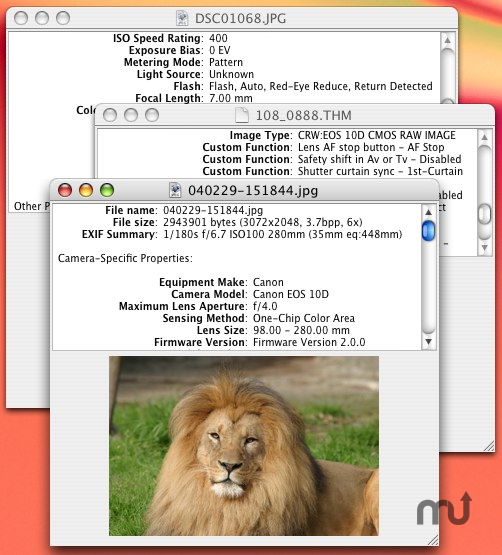Click the resize grip of 108_0888.THM window

tap(489, 446)
